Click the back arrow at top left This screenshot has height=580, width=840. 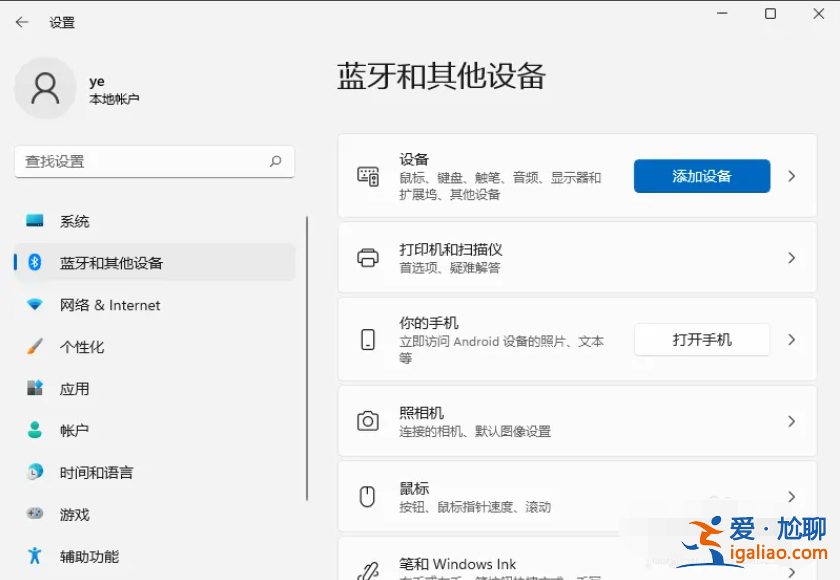[21, 21]
